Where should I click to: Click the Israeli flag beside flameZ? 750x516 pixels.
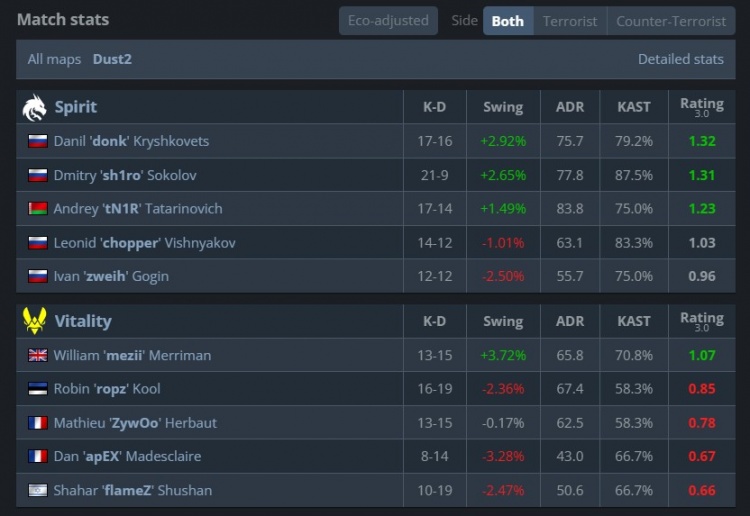(38, 491)
